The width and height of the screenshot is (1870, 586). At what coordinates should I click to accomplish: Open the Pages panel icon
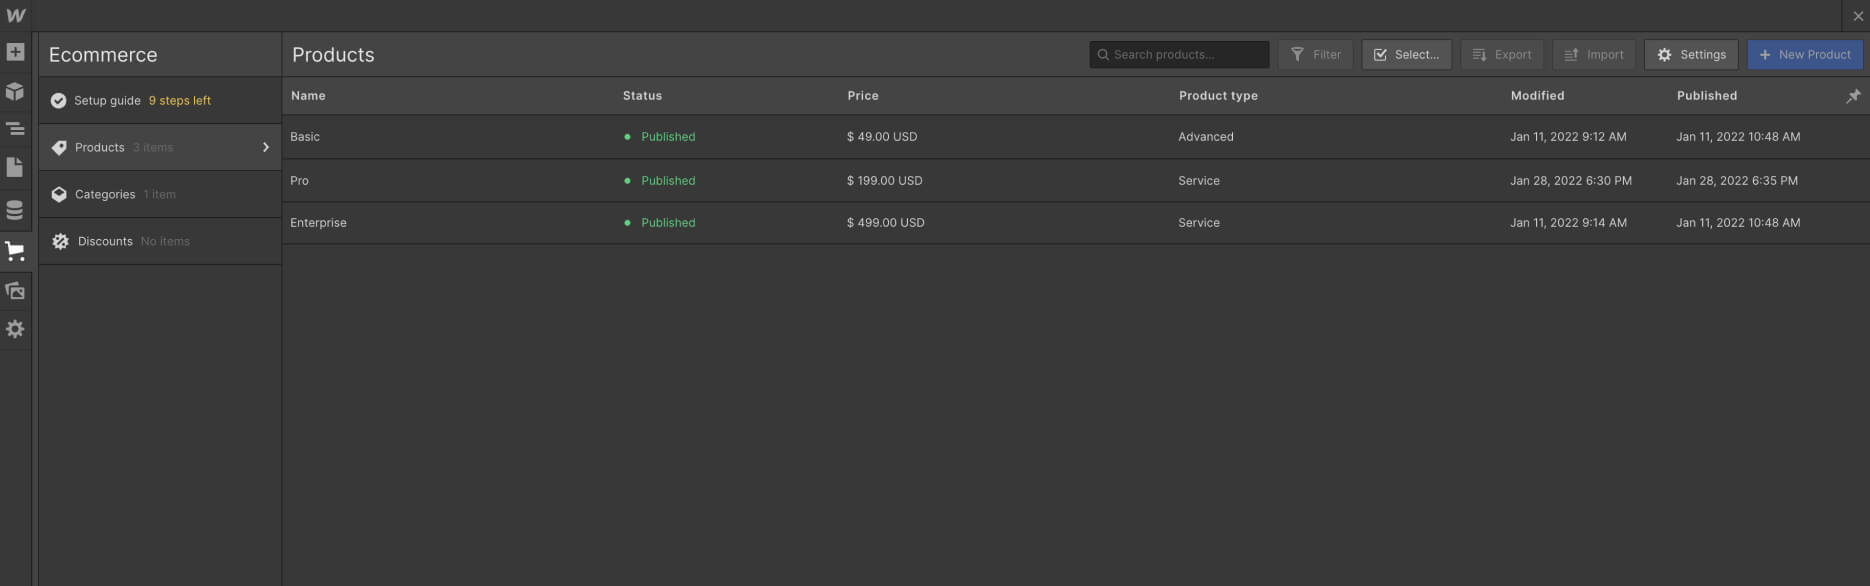tap(15, 167)
